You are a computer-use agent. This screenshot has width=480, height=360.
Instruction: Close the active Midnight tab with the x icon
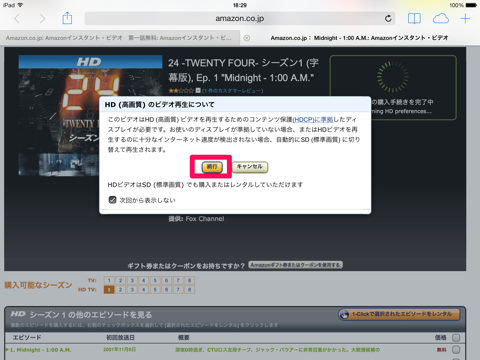point(247,38)
